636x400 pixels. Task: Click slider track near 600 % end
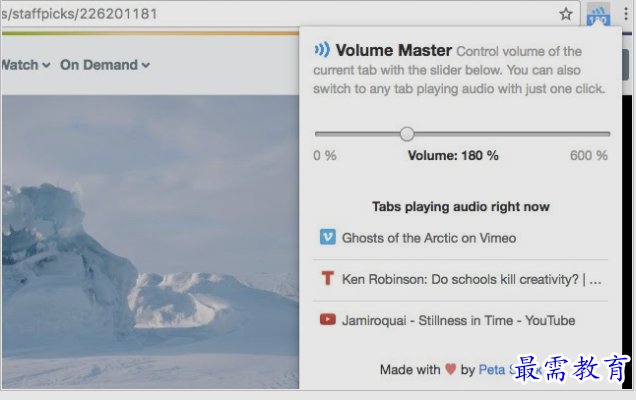(600, 133)
